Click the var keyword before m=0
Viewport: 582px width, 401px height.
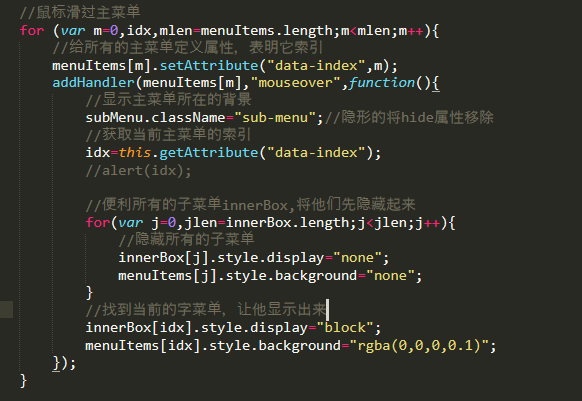tap(73, 30)
